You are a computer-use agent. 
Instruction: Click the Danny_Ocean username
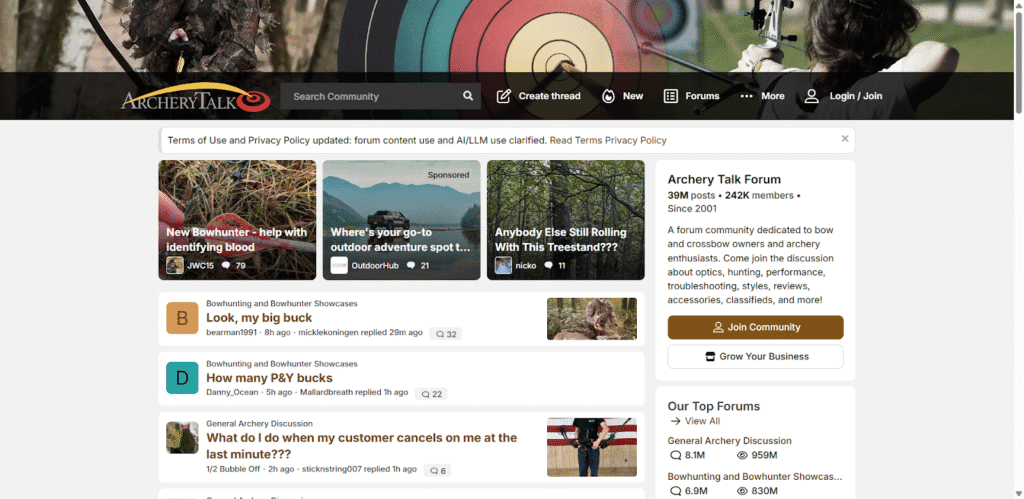tap(232, 393)
